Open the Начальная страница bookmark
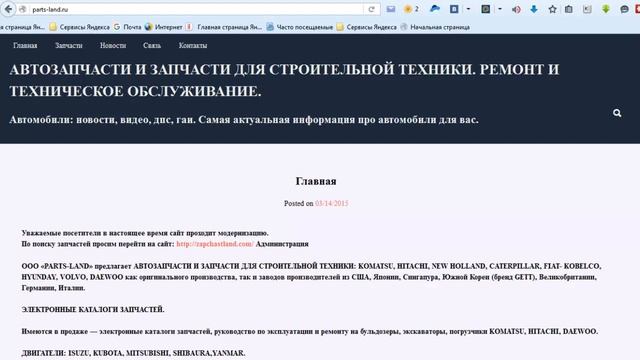This screenshot has width=640, height=360. [435, 27]
